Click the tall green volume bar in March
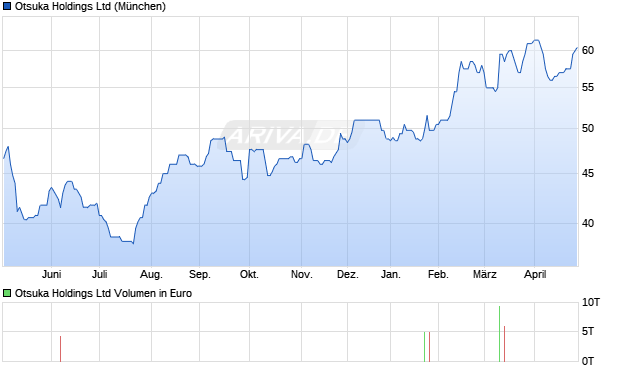This screenshot has height=371, width=620. pyautogui.click(x=499, y=334)
